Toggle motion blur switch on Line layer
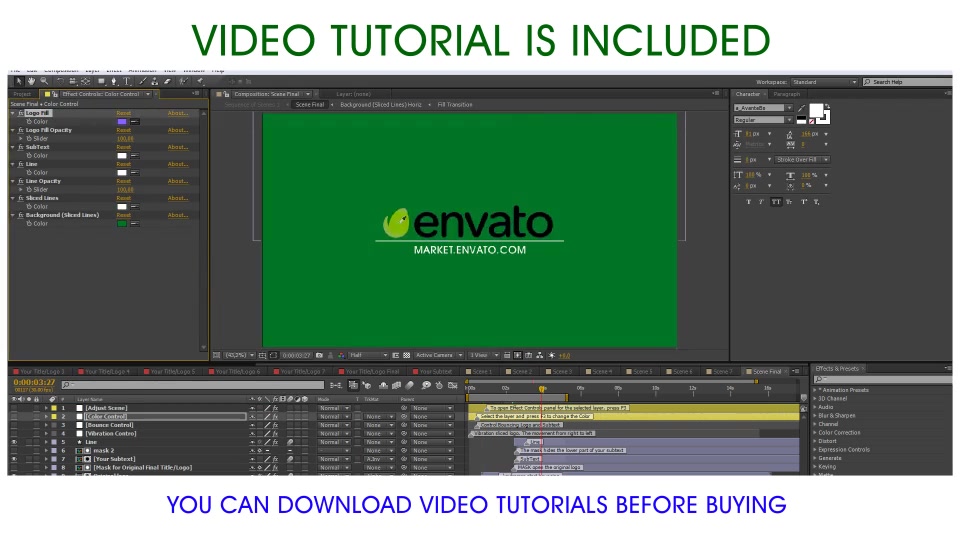 [x=290, y=442]
